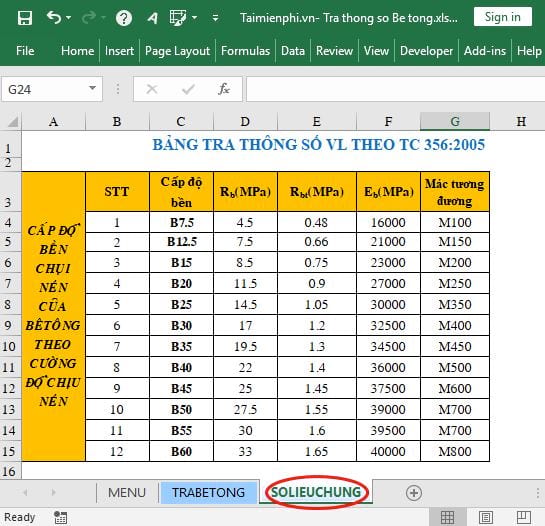The height and width of the screenshot is (526, 545).
Task: Open the Formulas tab
Action: 245,51
